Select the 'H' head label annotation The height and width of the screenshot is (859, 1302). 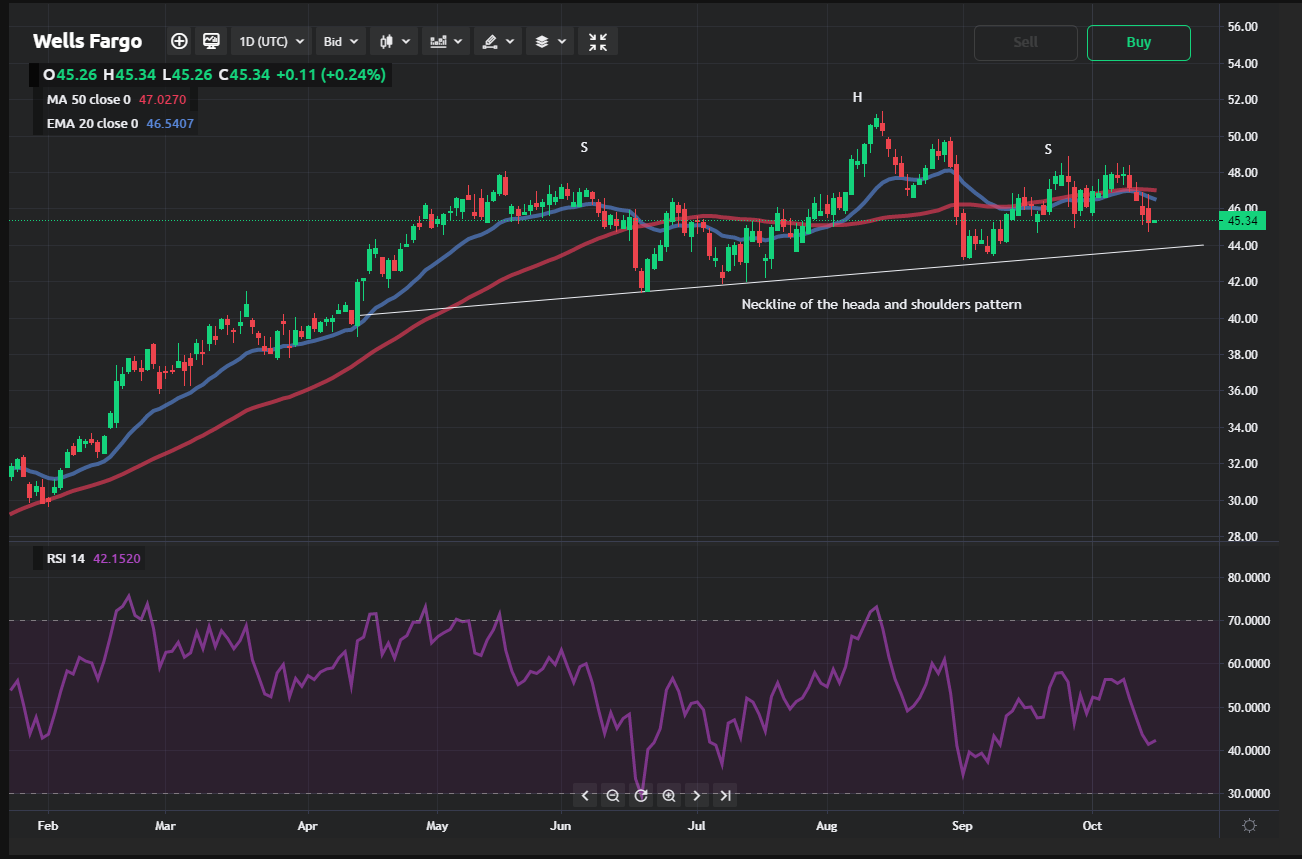click(857, 97)
